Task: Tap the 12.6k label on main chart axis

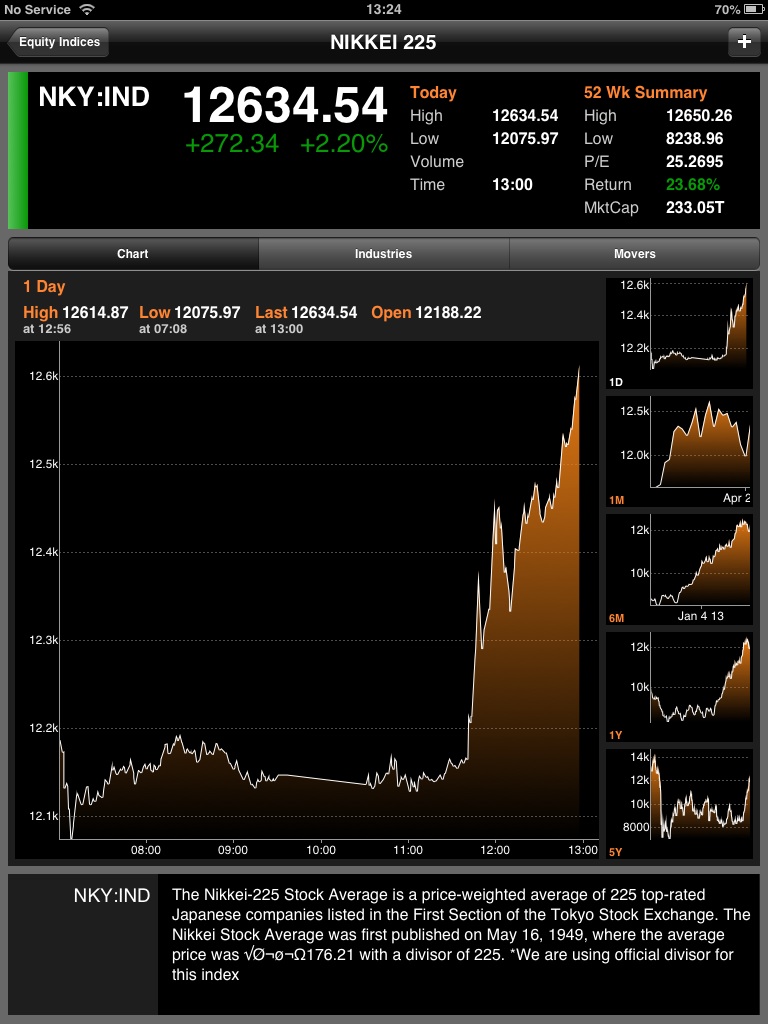Action: 44,376
